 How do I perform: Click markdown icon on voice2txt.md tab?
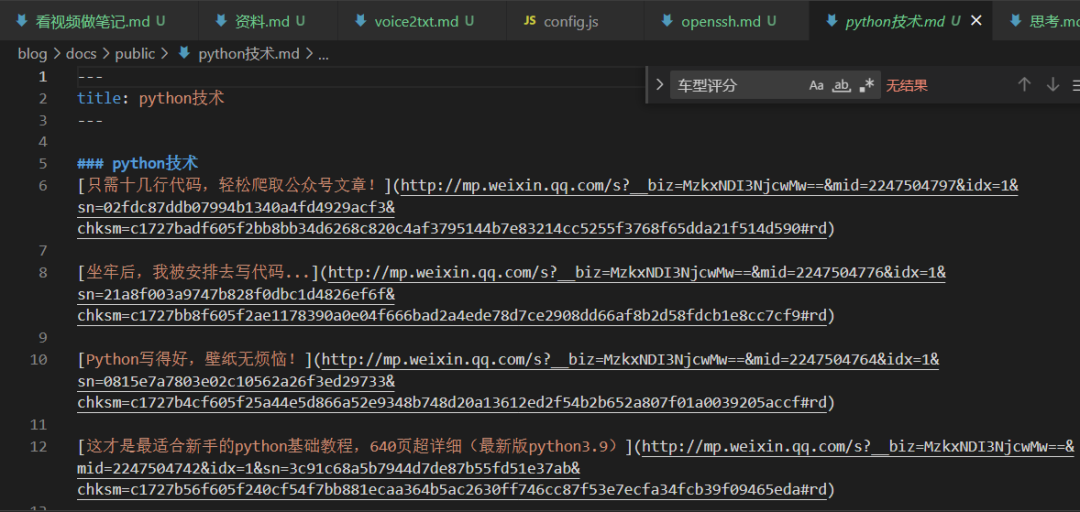tap(360, 21)
